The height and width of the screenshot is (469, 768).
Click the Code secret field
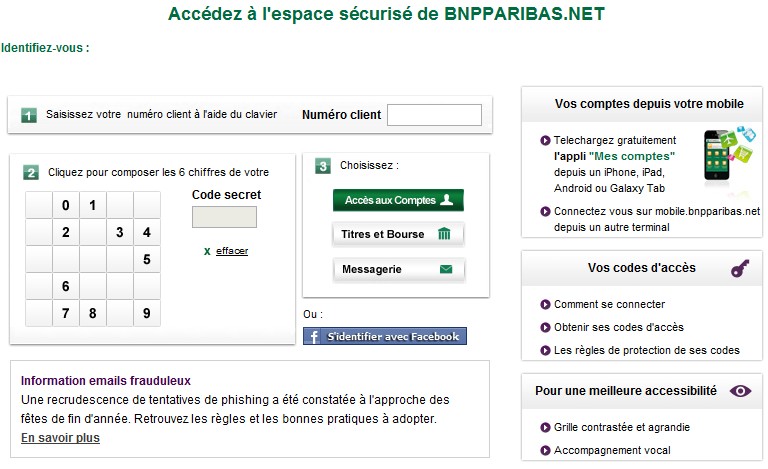click(224, 217)
